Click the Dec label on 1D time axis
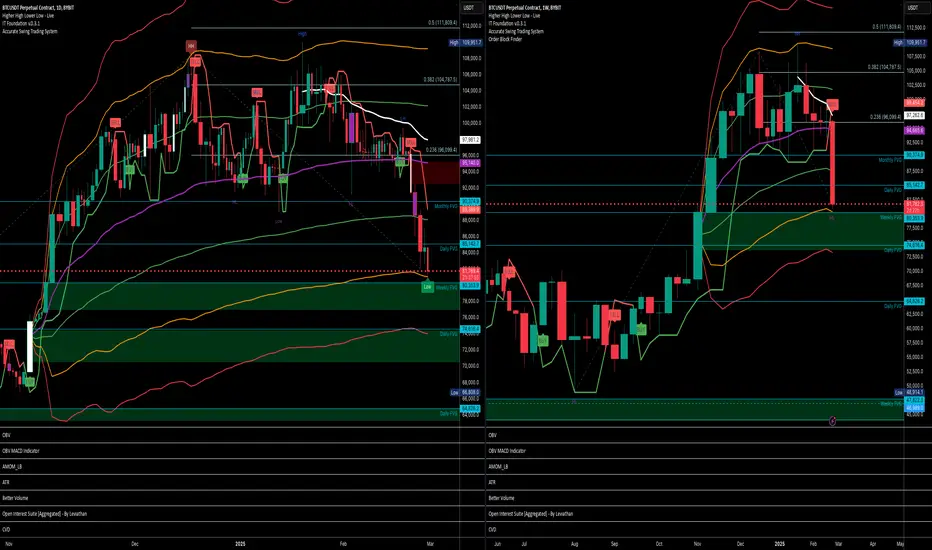 (135, 543)
